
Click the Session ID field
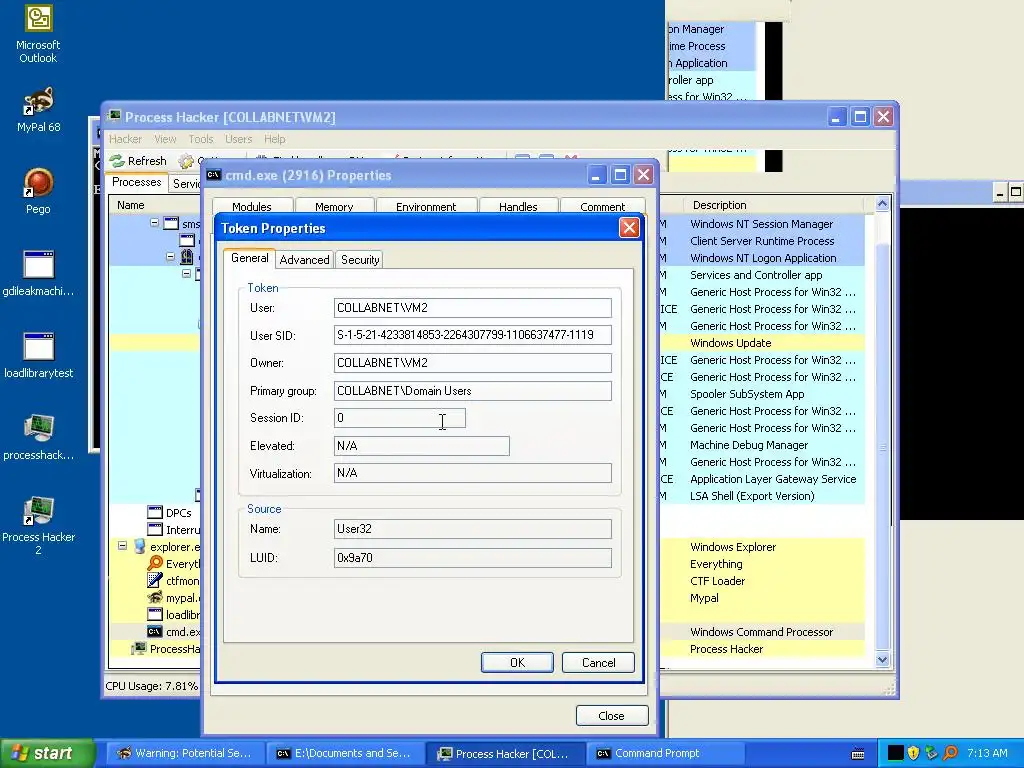tap(400, 418)
